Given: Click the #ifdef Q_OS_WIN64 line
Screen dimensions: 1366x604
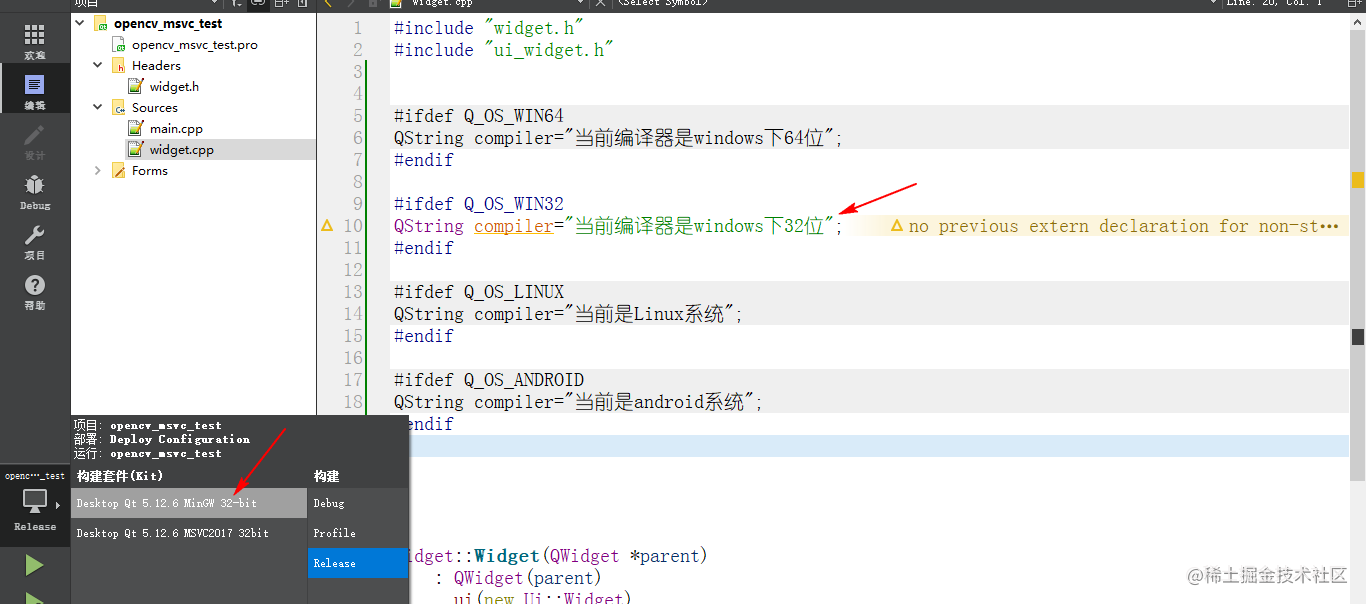Looking at the screenshot, I should point(479,116).
